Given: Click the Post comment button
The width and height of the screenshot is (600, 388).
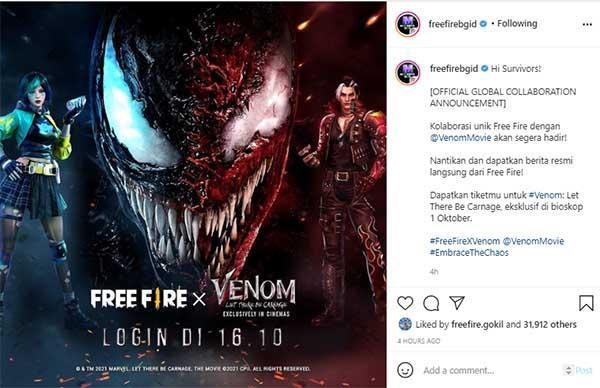Looking at the screenshot, I should pos(584,370).
